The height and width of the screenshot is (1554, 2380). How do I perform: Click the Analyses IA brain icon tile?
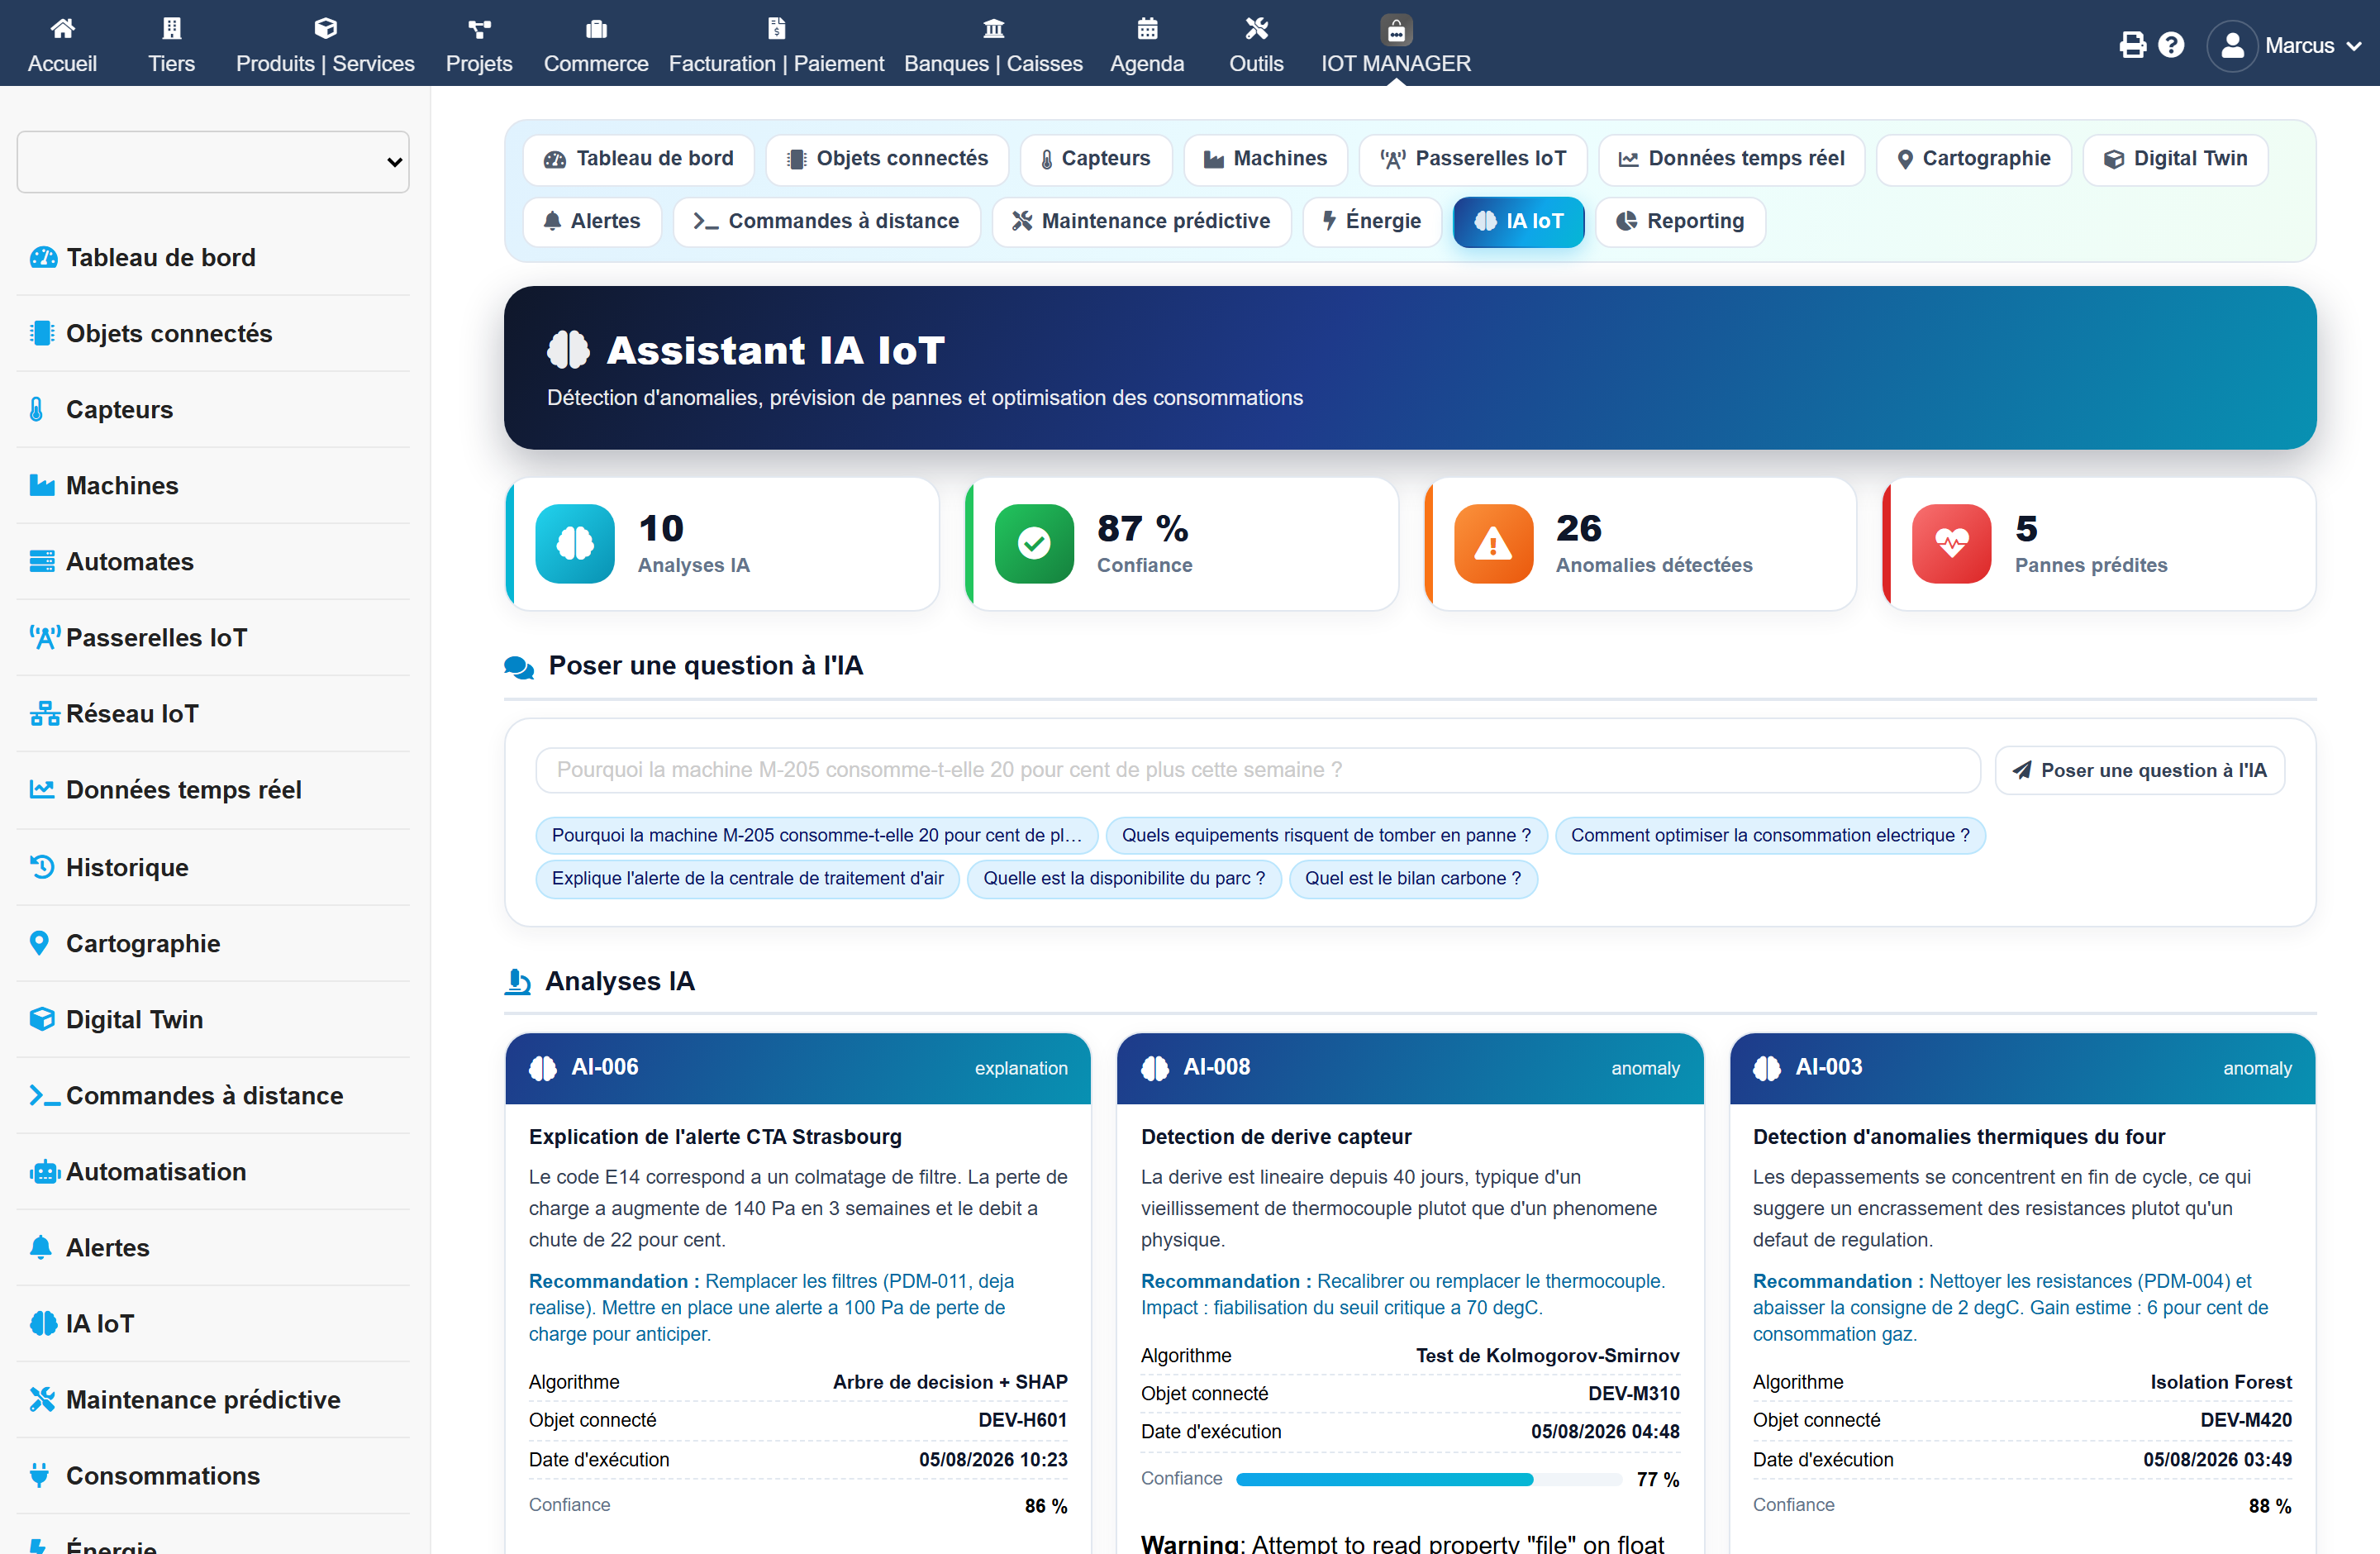pos(575,543)
